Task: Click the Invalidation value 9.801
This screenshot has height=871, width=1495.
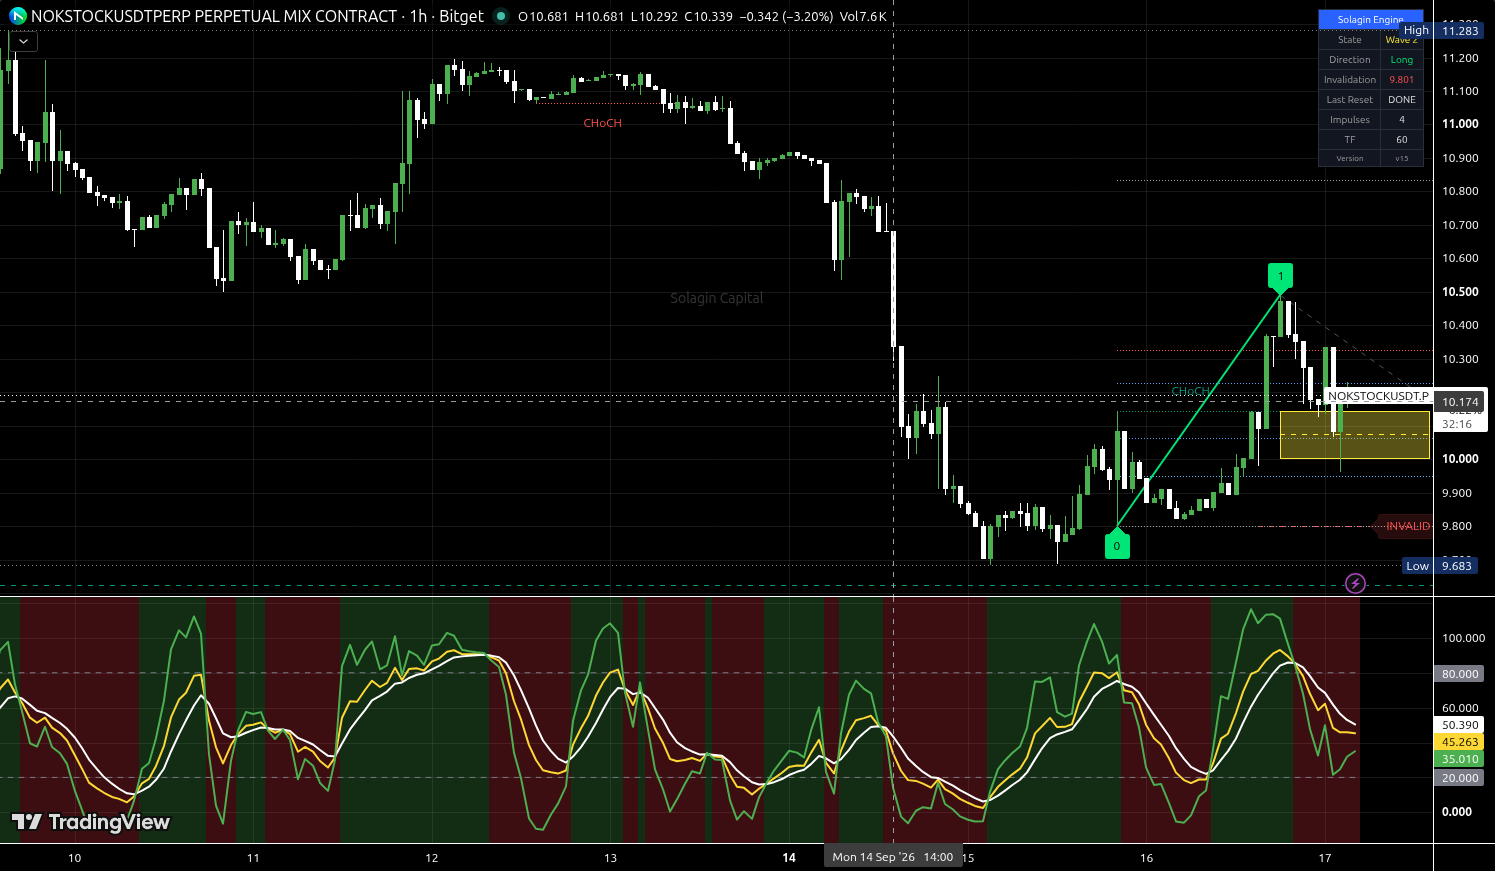Action: click(1402, 80)
